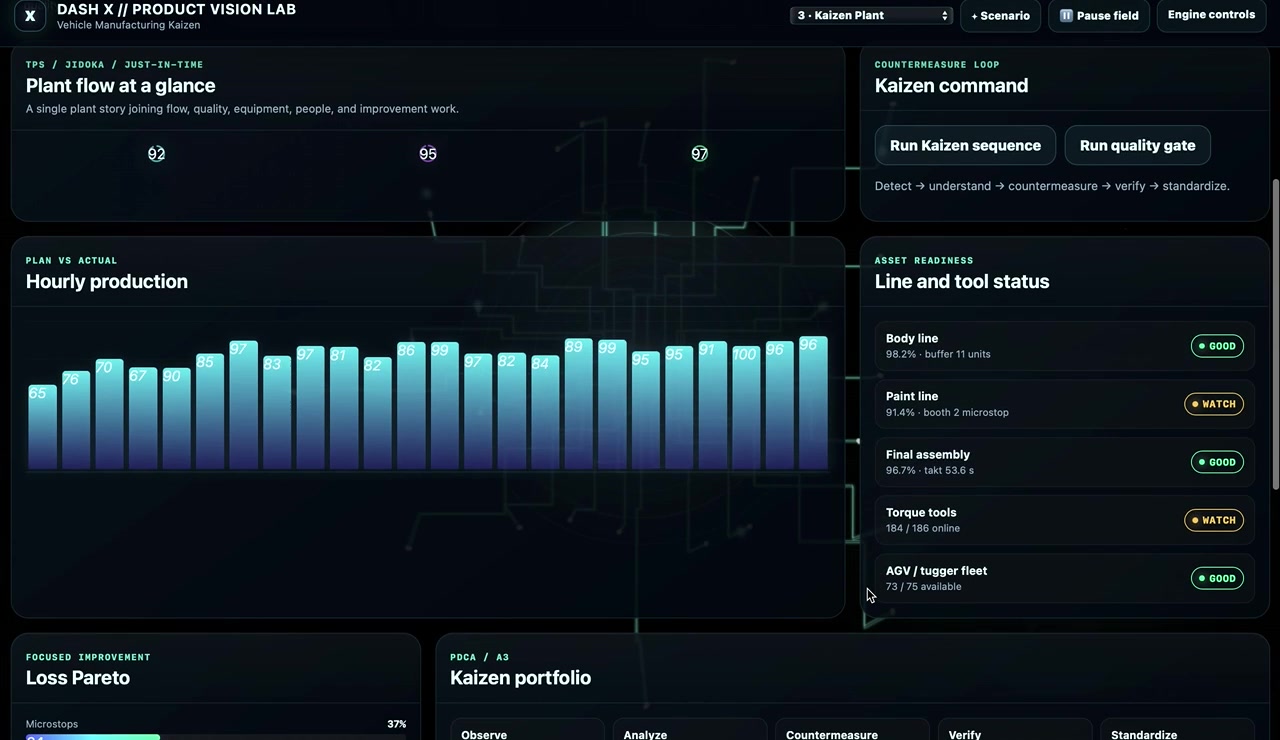
Task: Select the 92 flow node marker
Action: [156, 154]
